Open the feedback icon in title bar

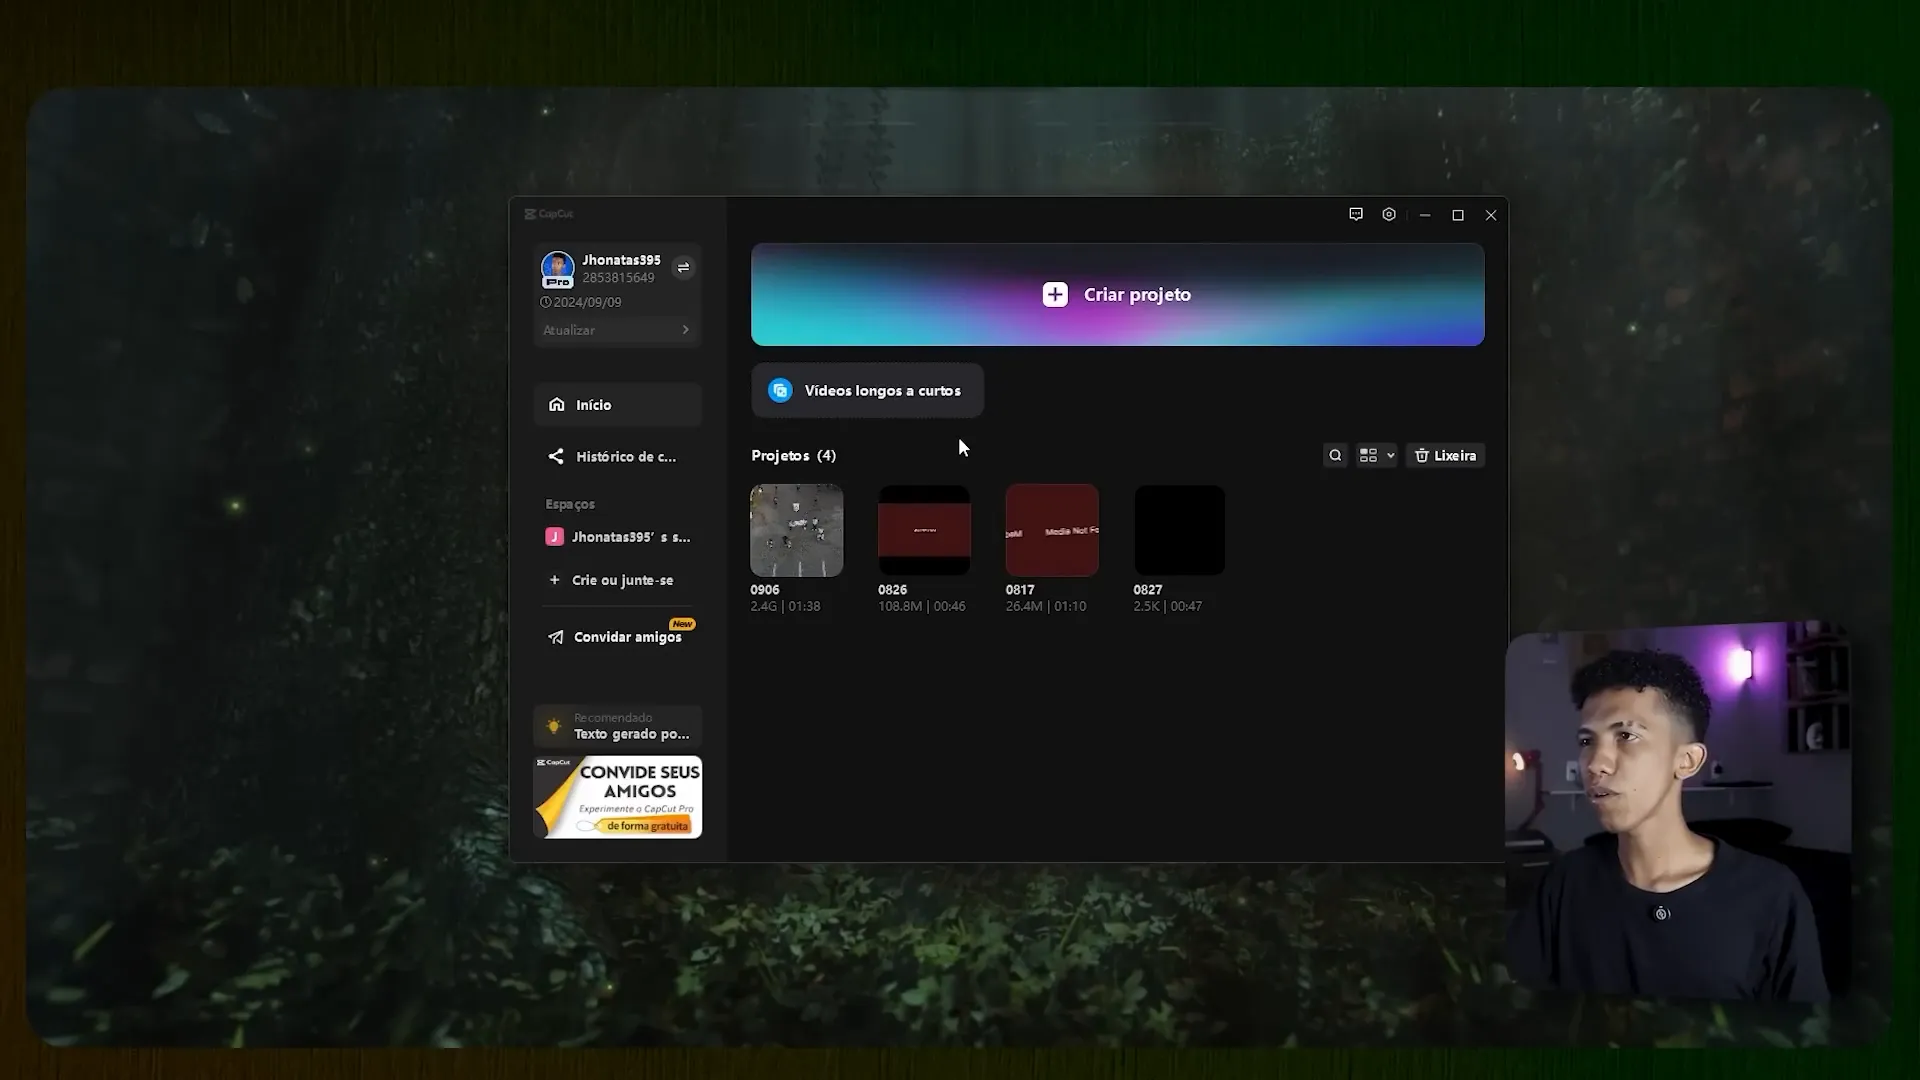click(x=1356, y=214)
